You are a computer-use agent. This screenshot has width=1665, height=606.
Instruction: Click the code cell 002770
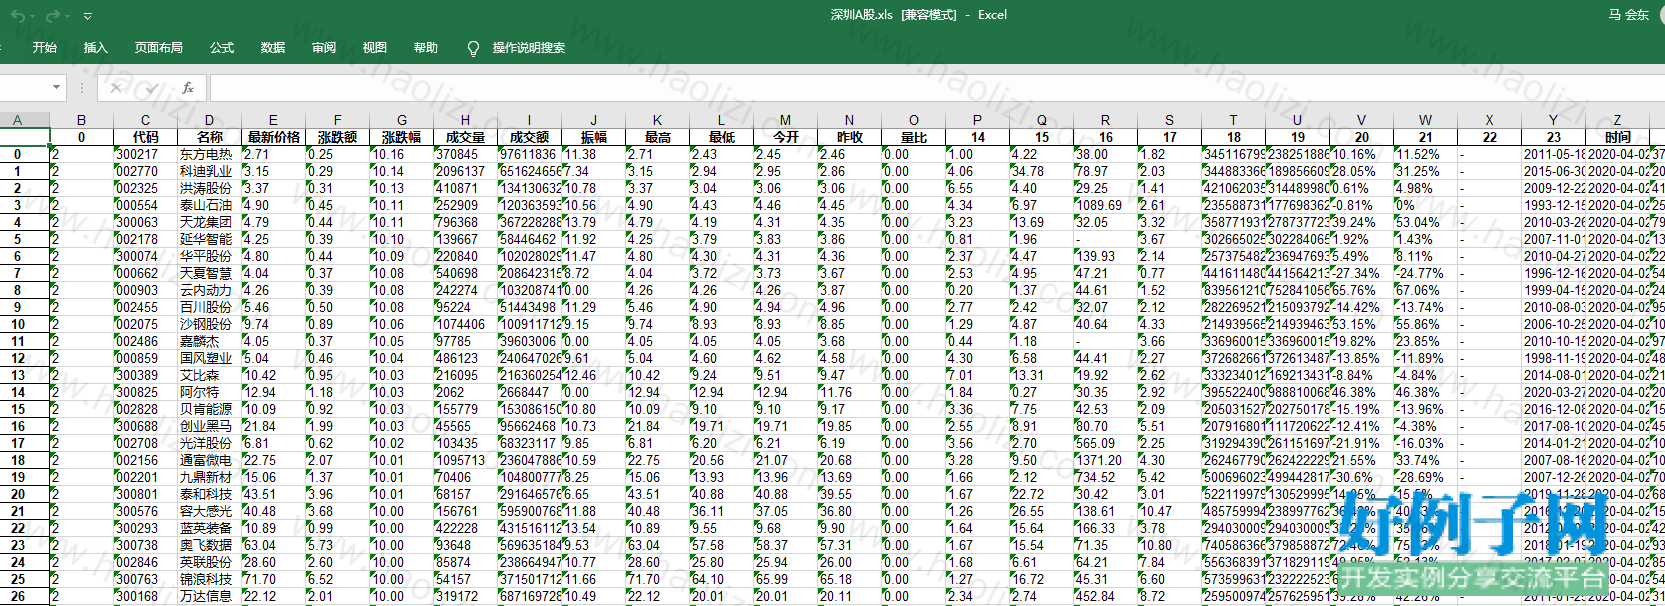(145, 171)
